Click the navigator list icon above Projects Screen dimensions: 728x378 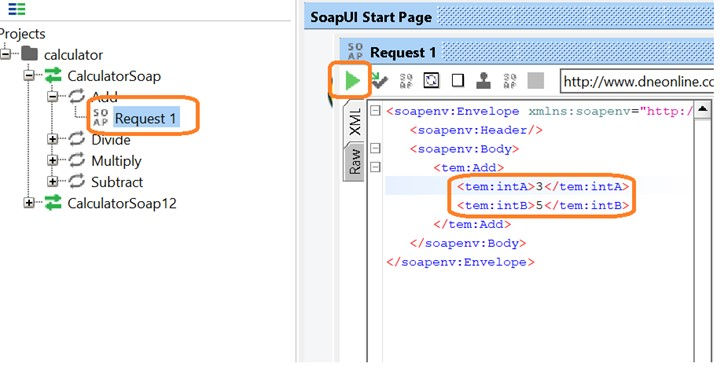click(x=17, y=8)
